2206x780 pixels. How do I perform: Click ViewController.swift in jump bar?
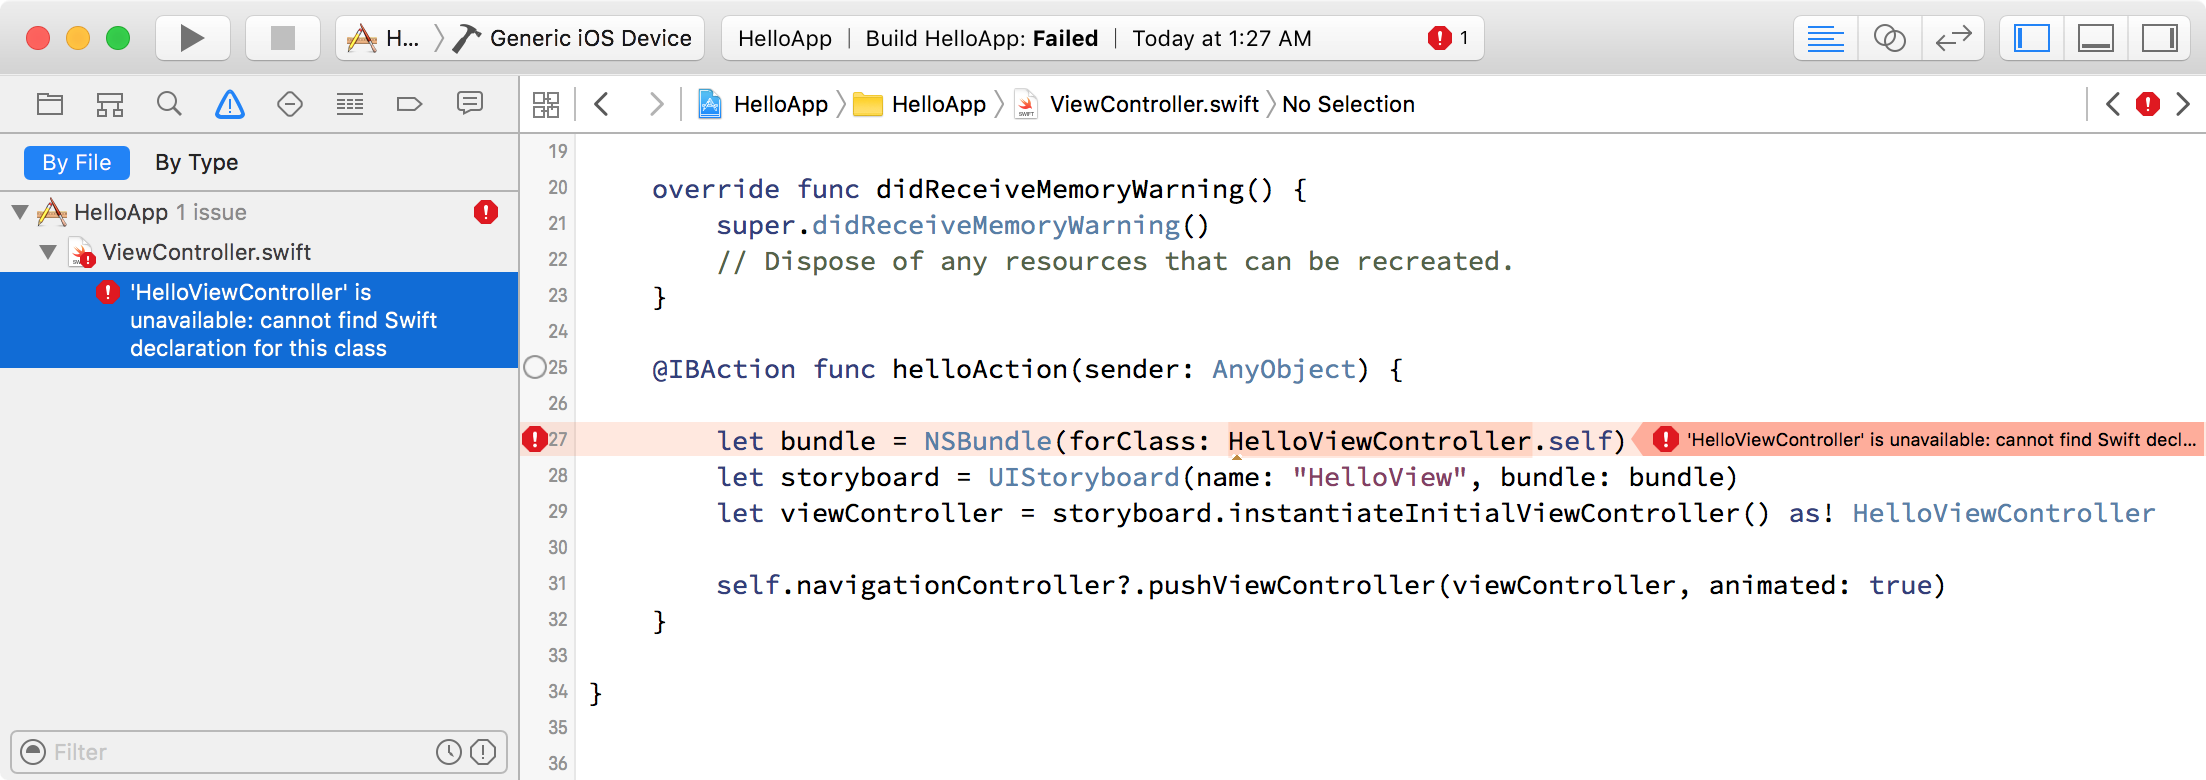coord(1138,104)
